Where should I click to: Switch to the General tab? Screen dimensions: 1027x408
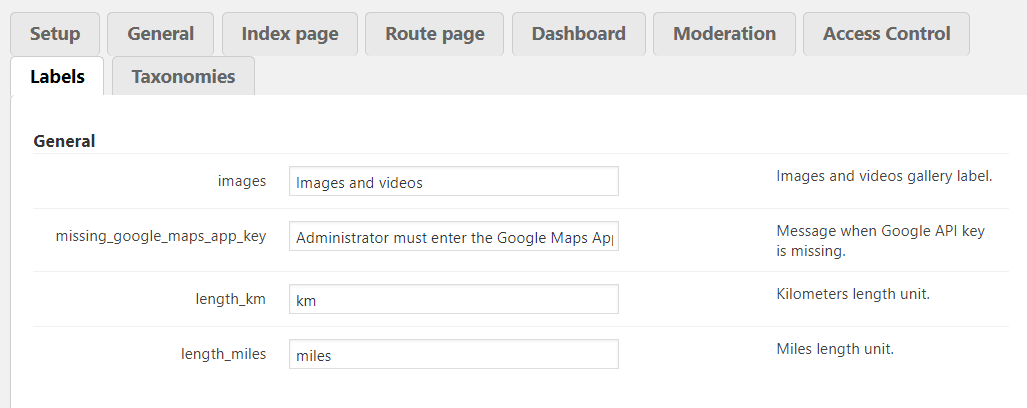(x=160, y=34)
